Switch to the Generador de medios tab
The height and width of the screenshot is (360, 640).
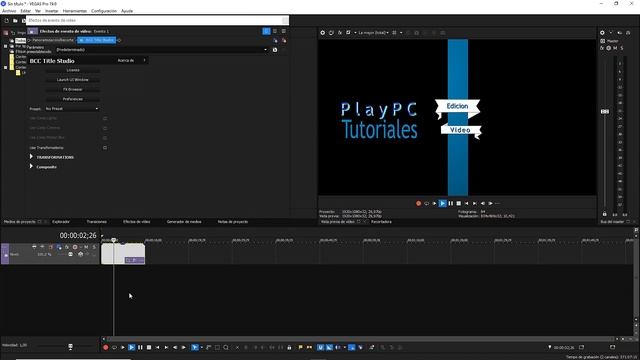184,222
